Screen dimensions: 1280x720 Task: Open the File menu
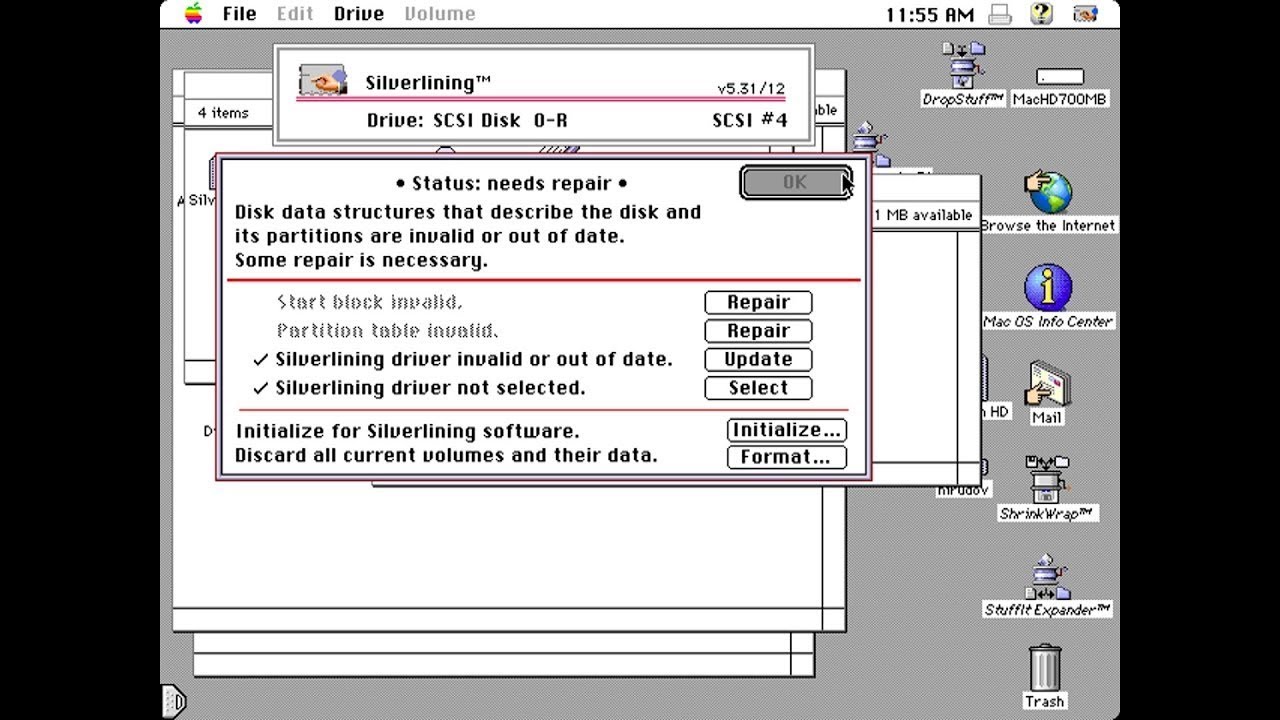click(239, 14)
